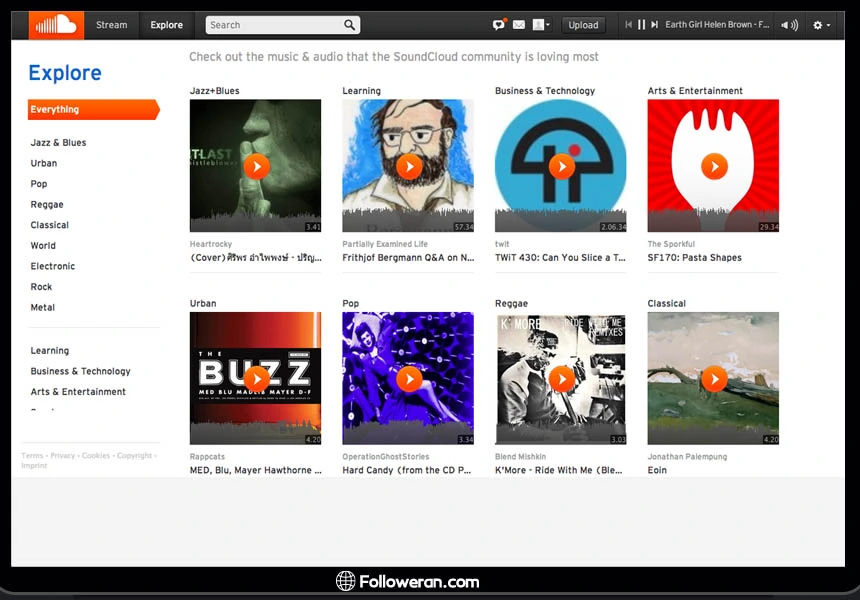
Task: Skip to the previous track
Action: [628, 25]
